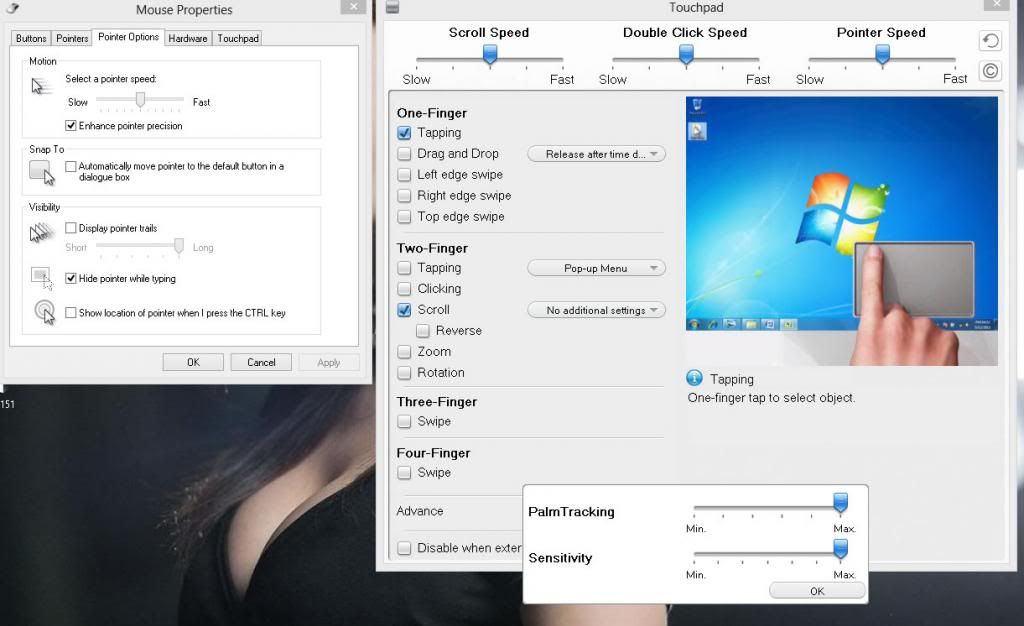
Task: Click the Sensitivity slider handle
Action: [840, 549]
